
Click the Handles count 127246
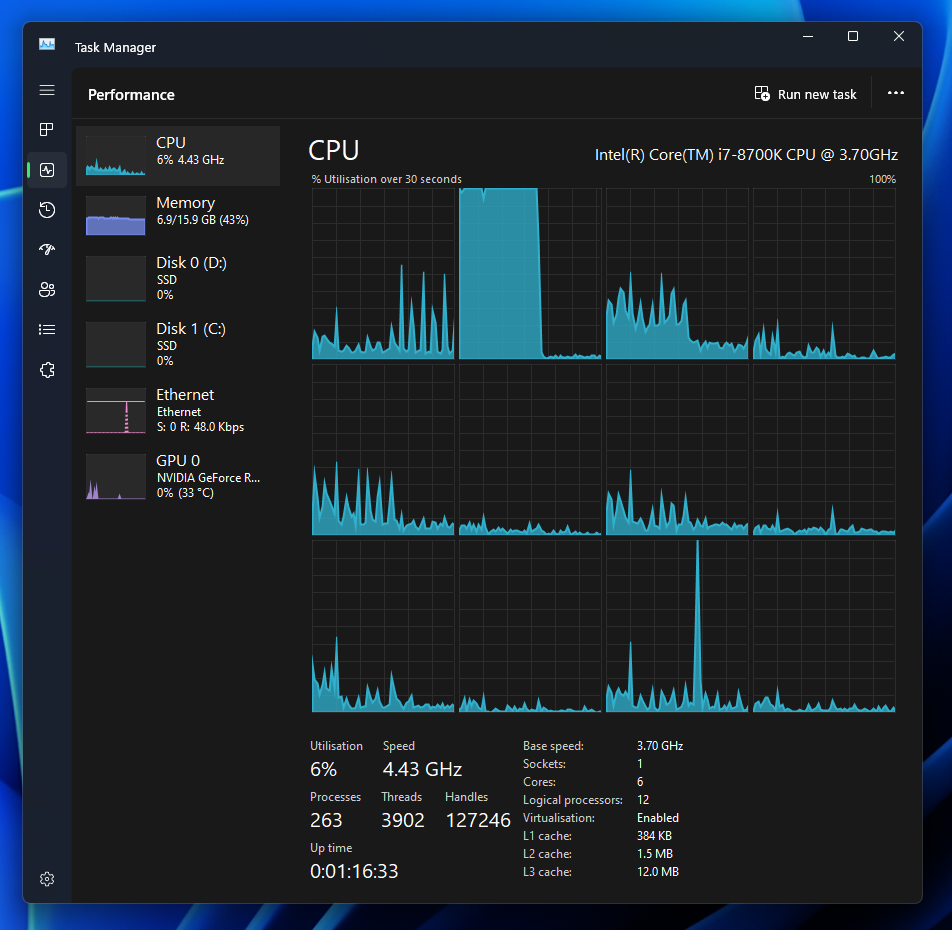pos(478,821)
